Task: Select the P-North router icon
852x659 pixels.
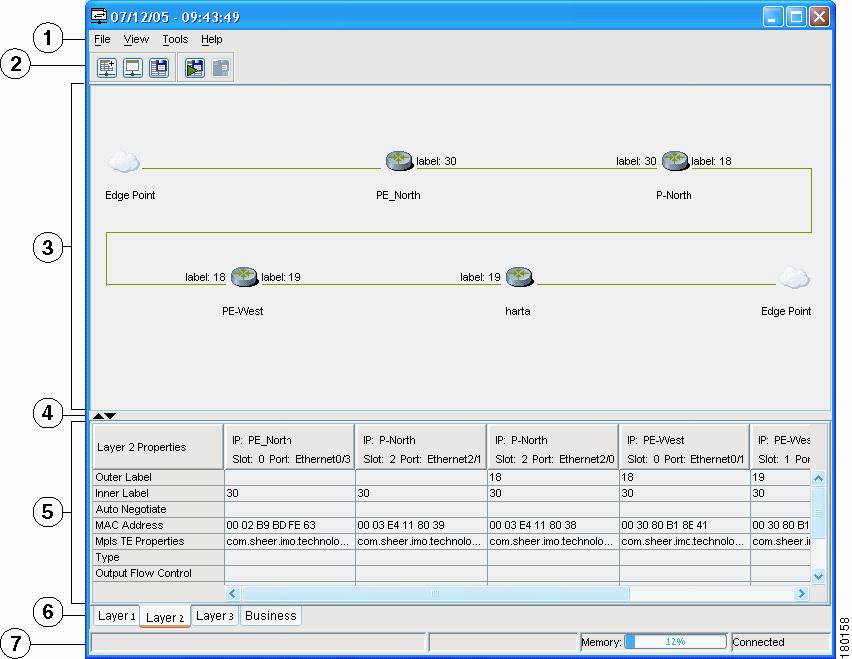Action: tap(675, 161)
